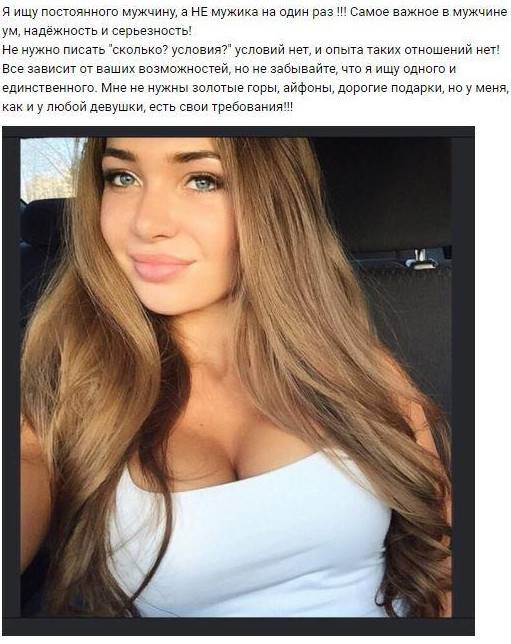Select the text "ум, надёжность и серьезность!"
The image size is (511, 644).
point(97,31)
